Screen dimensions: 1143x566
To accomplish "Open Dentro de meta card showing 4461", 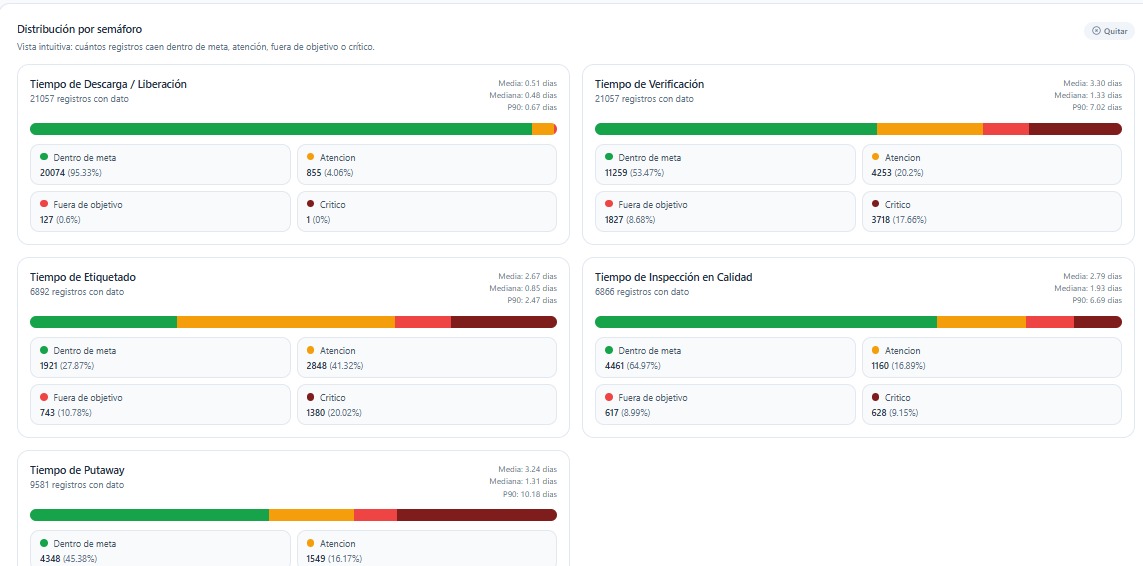I will [725, 357].
